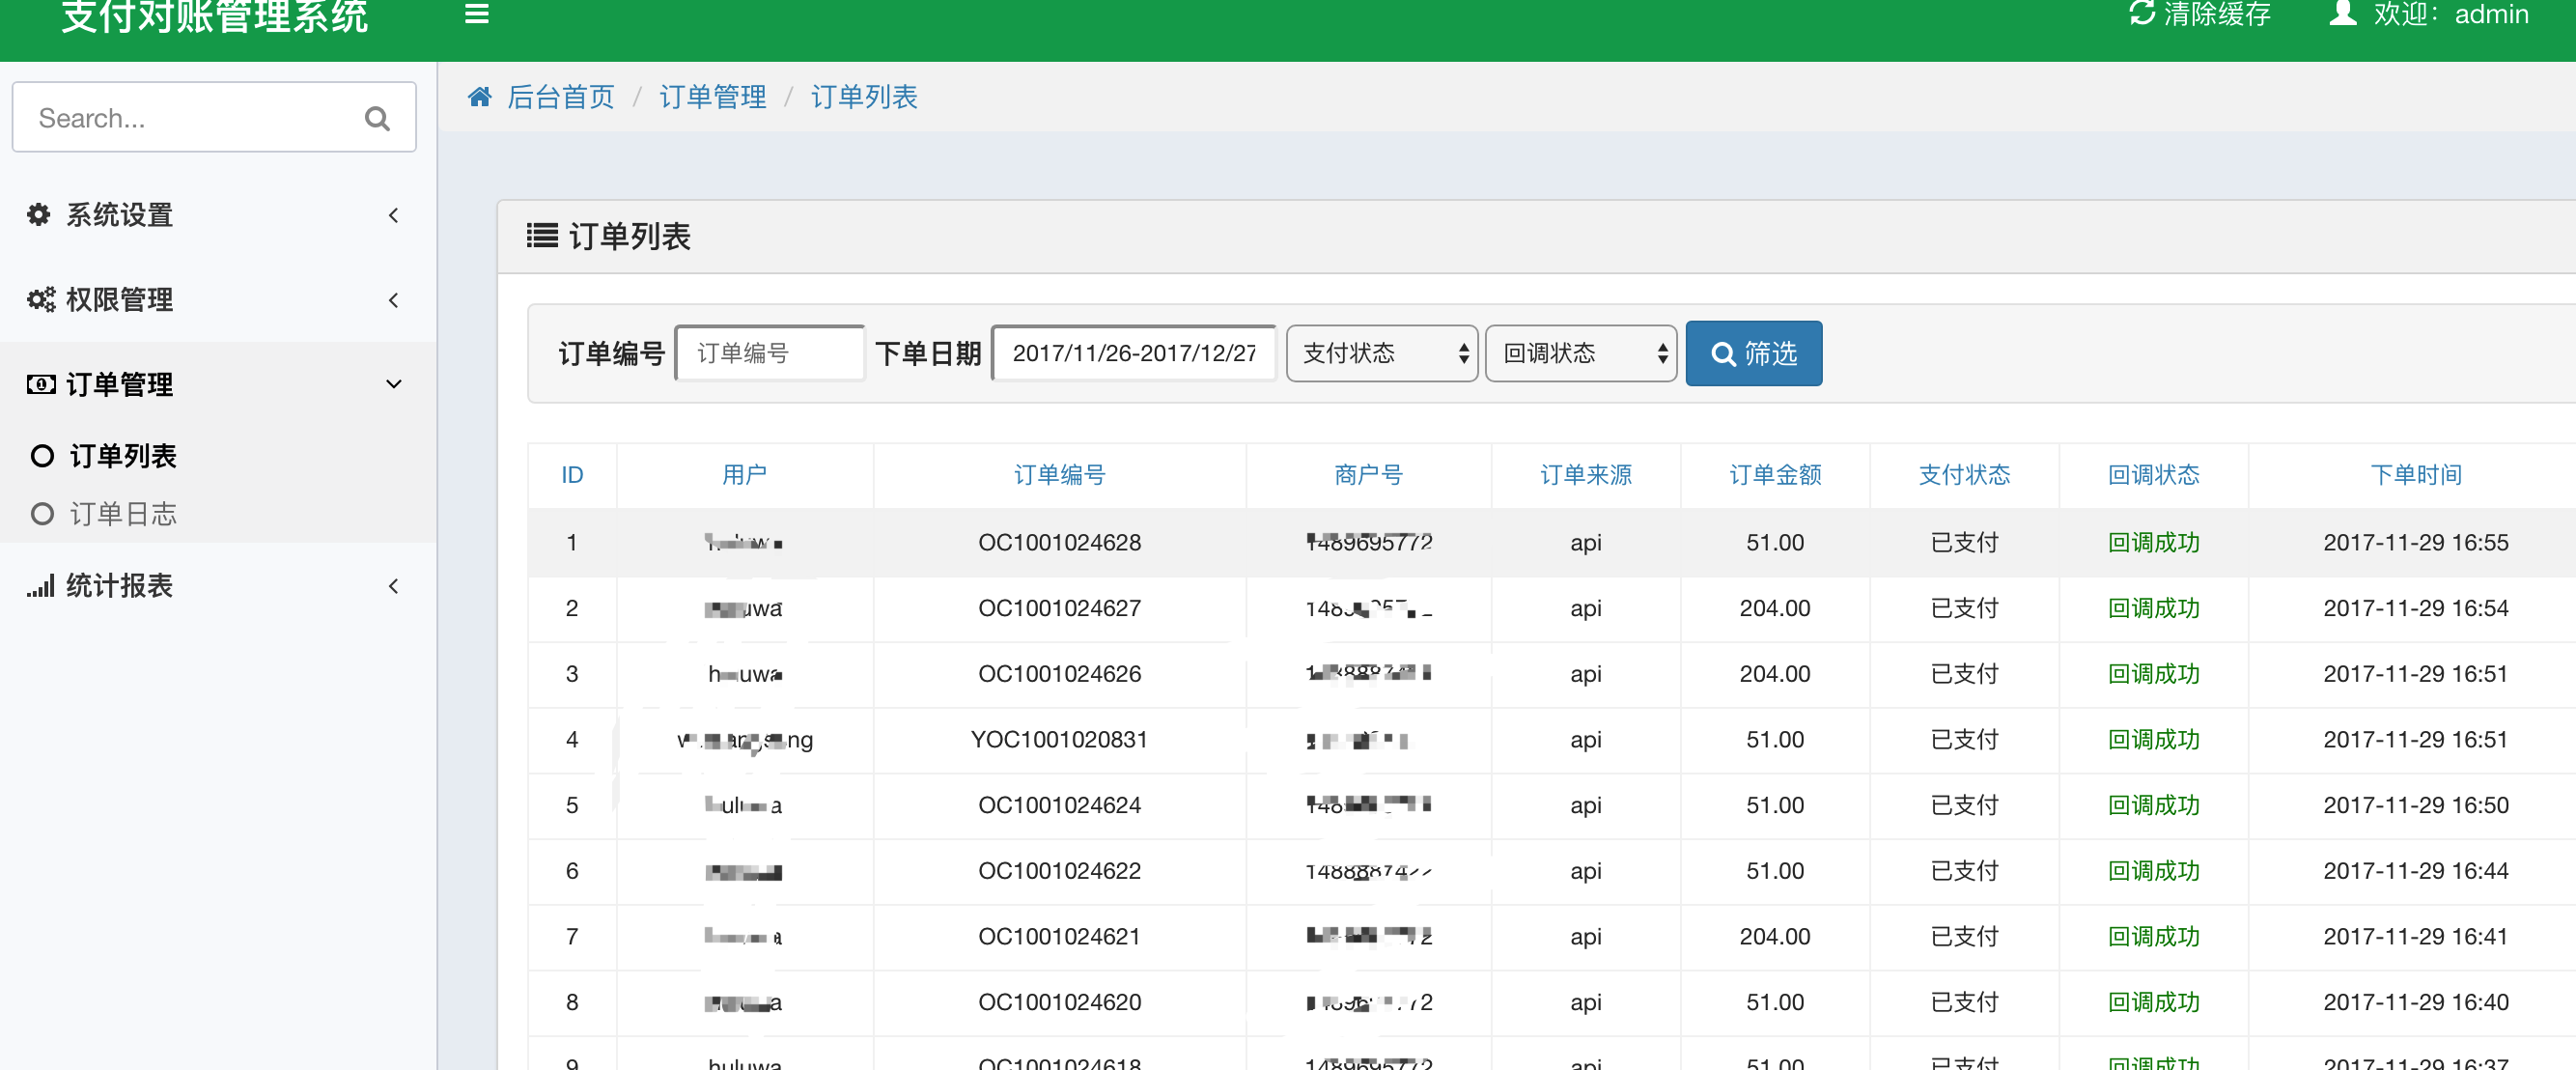Screen dimensions: 2576x1070
Task: Click 回调成功 status in row 1
Action: click(2153, 543)
